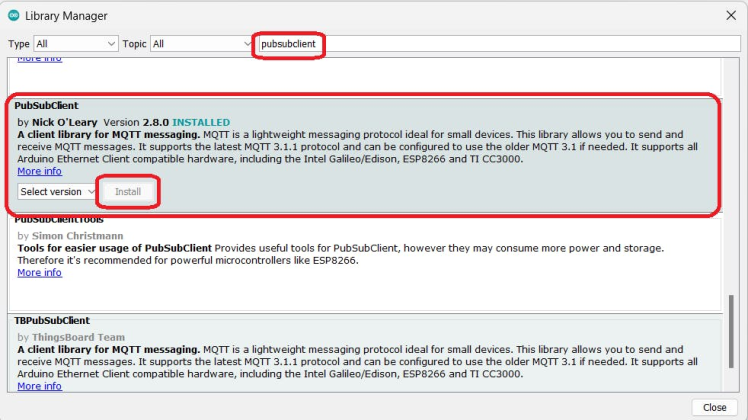Open the Type filter dropdown
This screenshot has height=420, width=748.
(x=76, y=44)
